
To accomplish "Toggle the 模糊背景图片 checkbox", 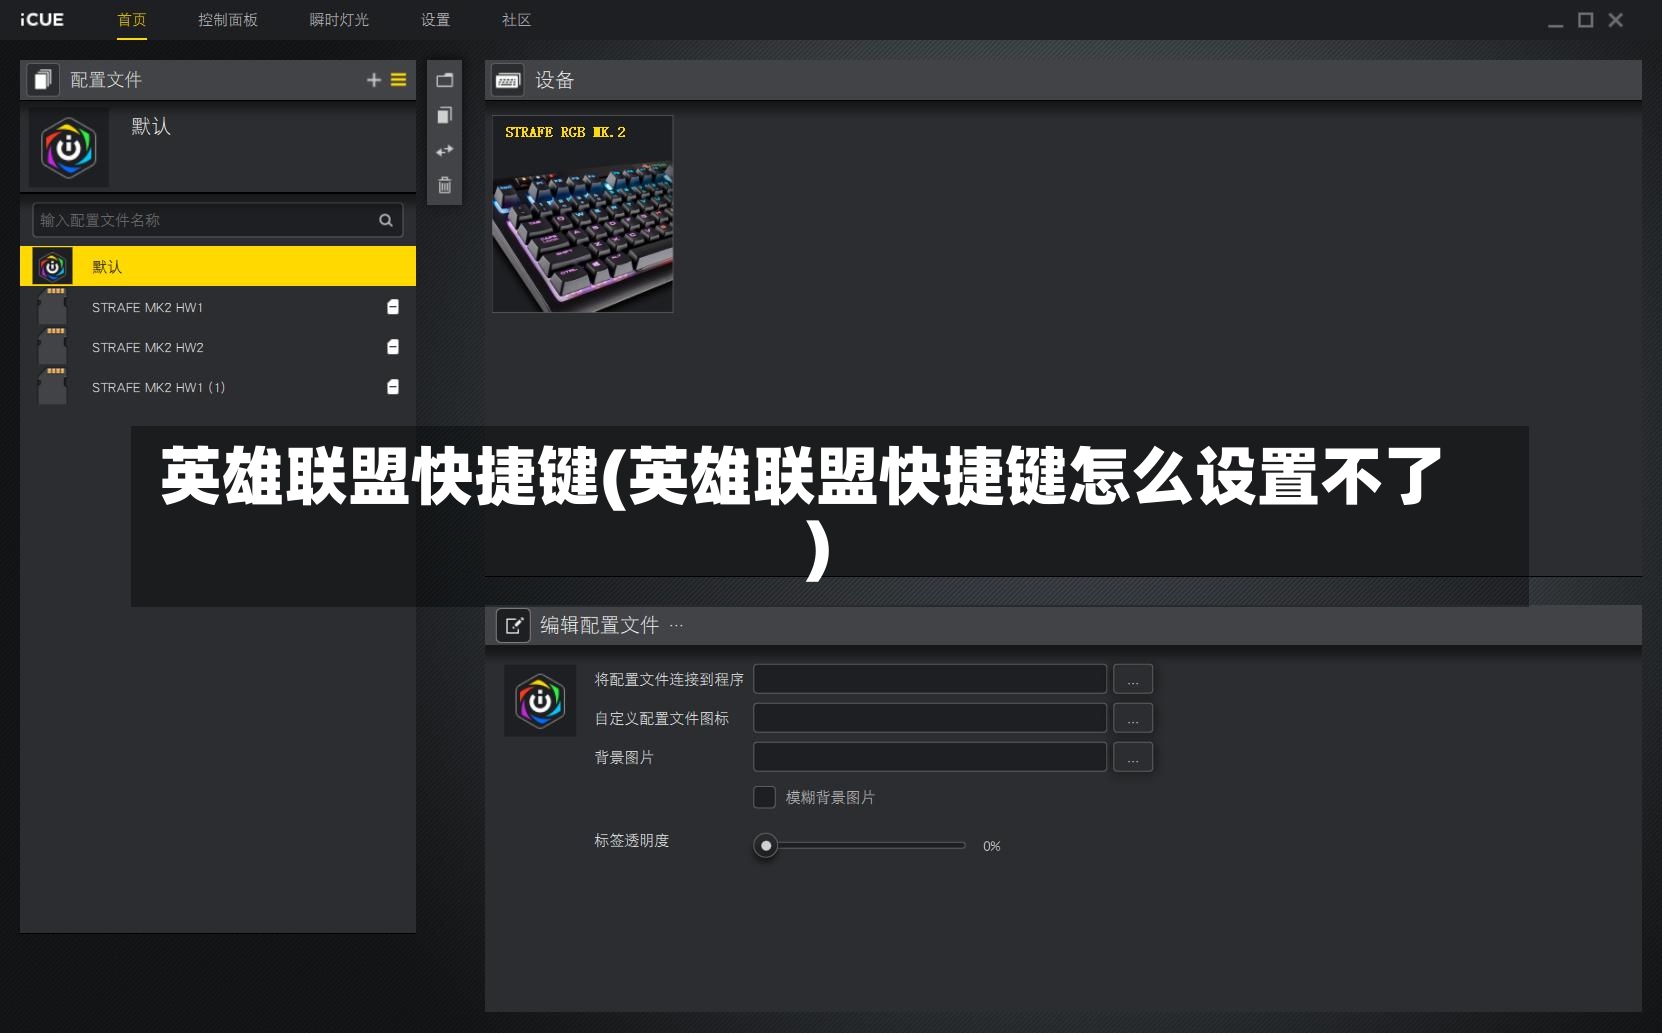I will [x=764, y=797].
